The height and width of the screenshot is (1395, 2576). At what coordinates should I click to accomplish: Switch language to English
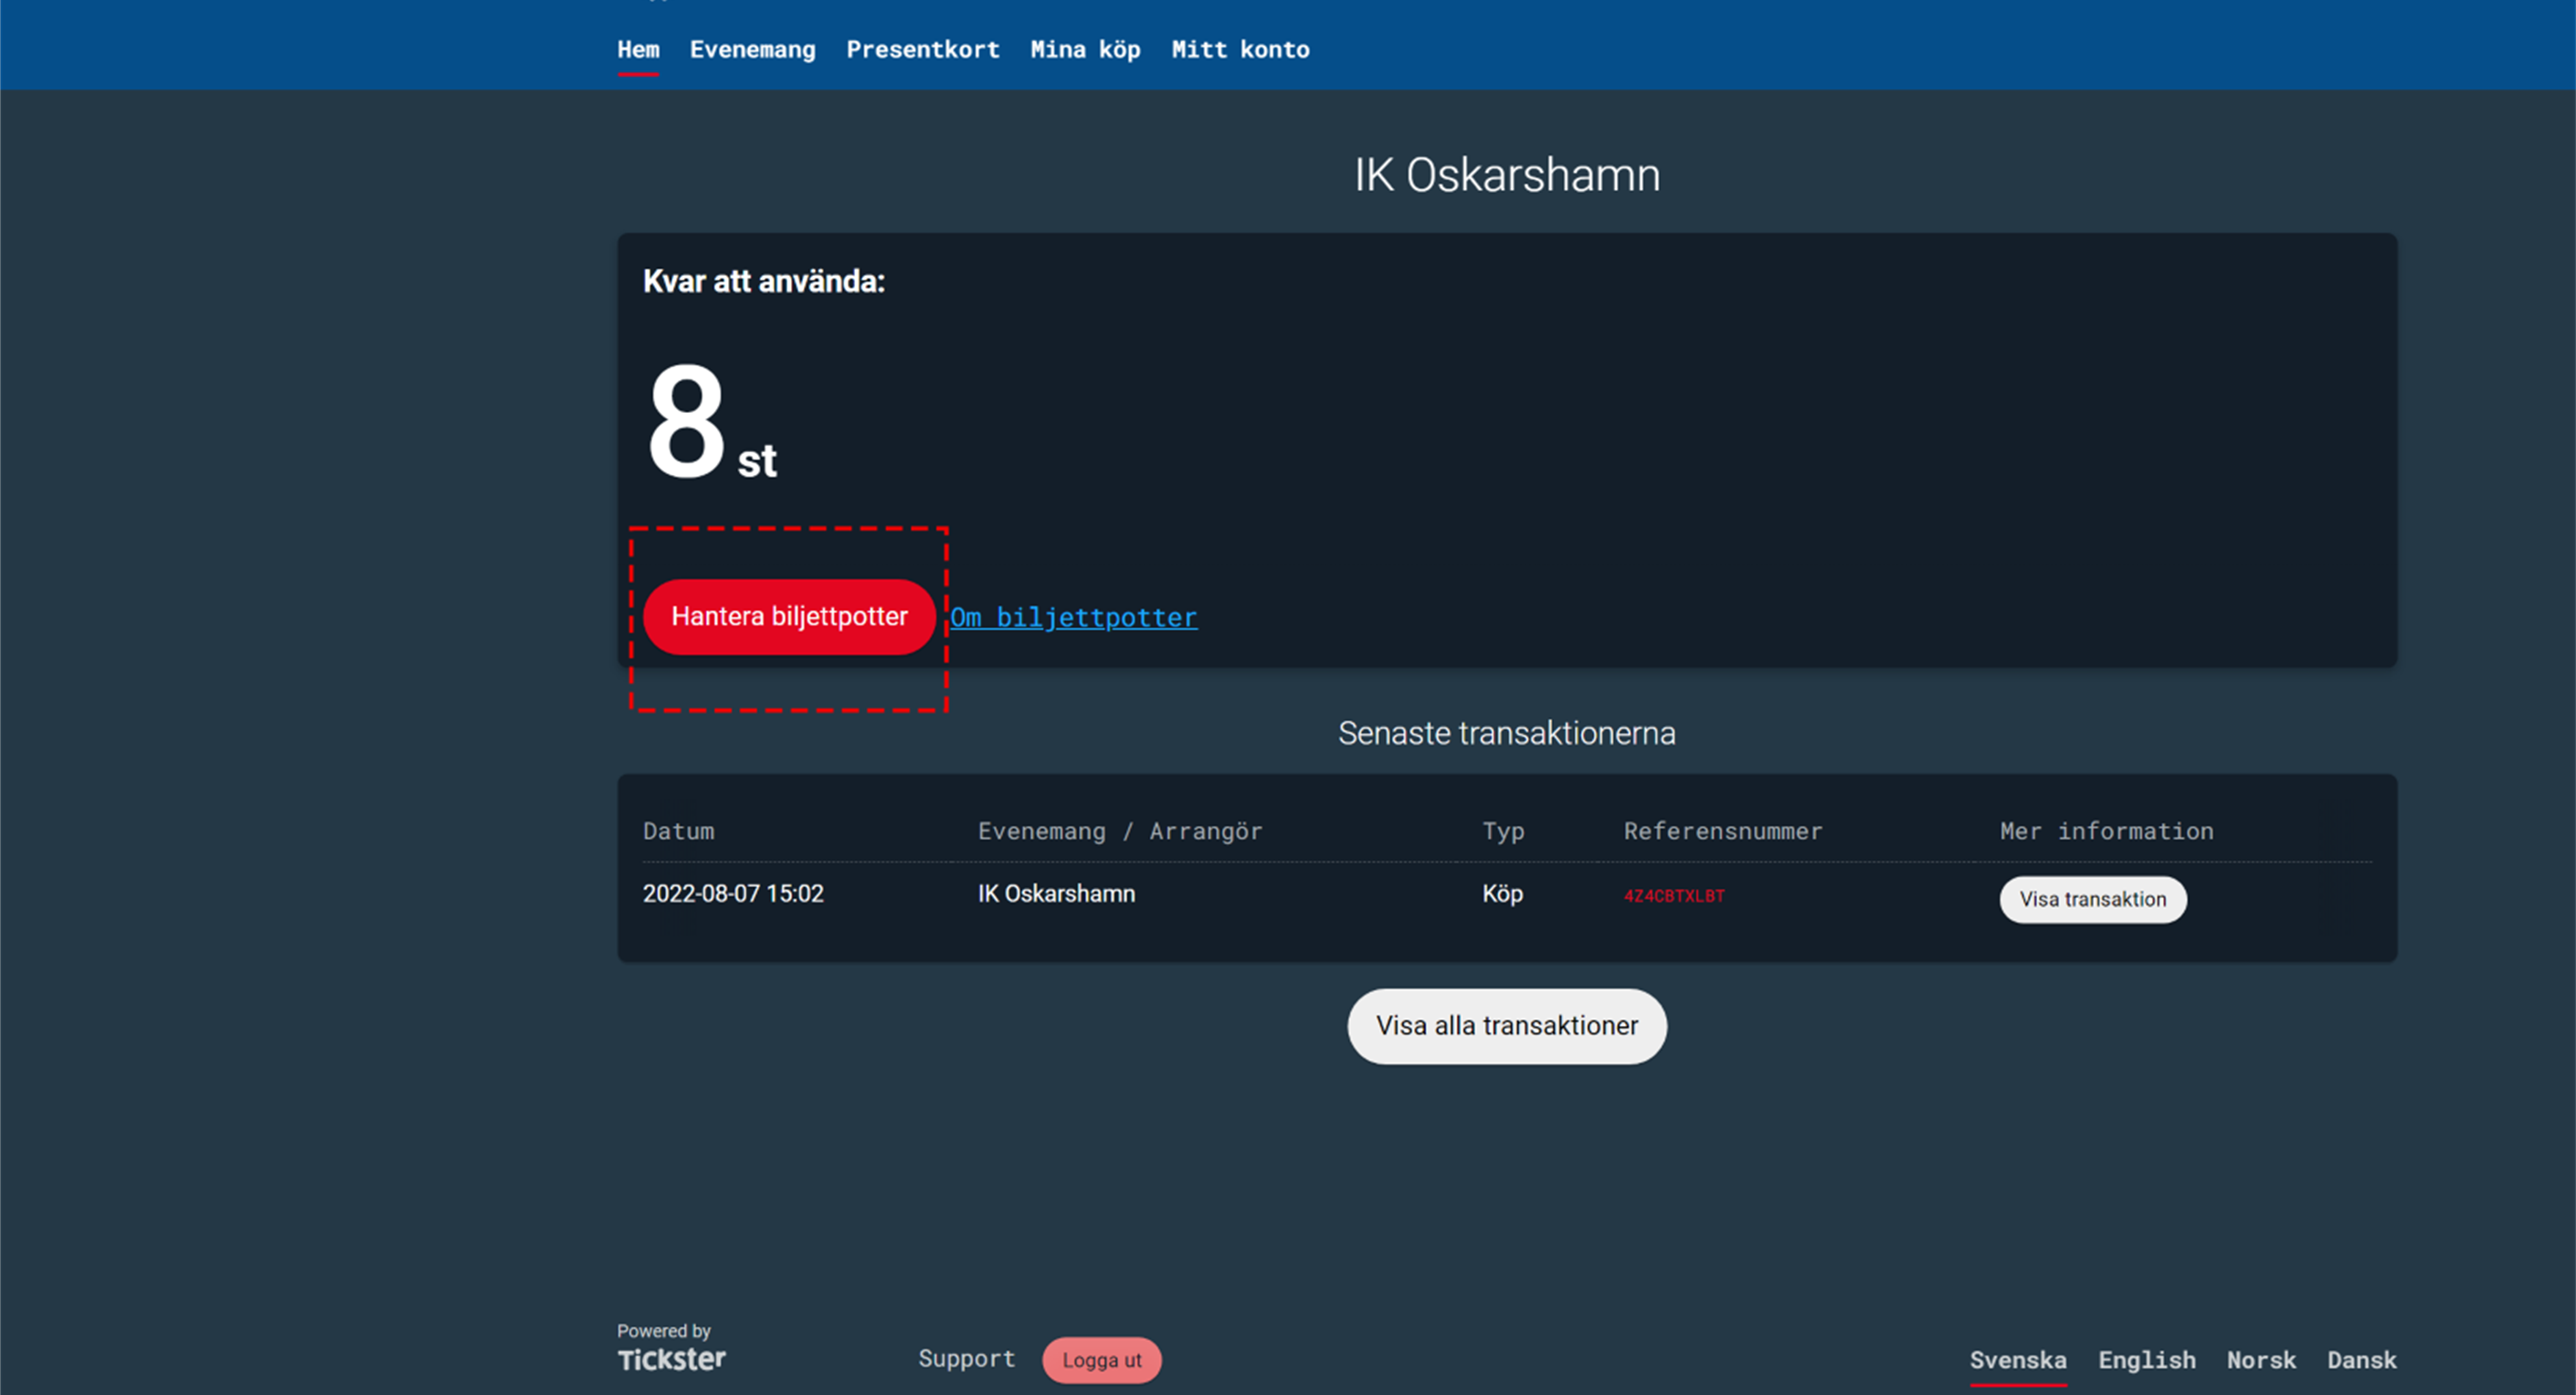click(x=2146, y=1361)
